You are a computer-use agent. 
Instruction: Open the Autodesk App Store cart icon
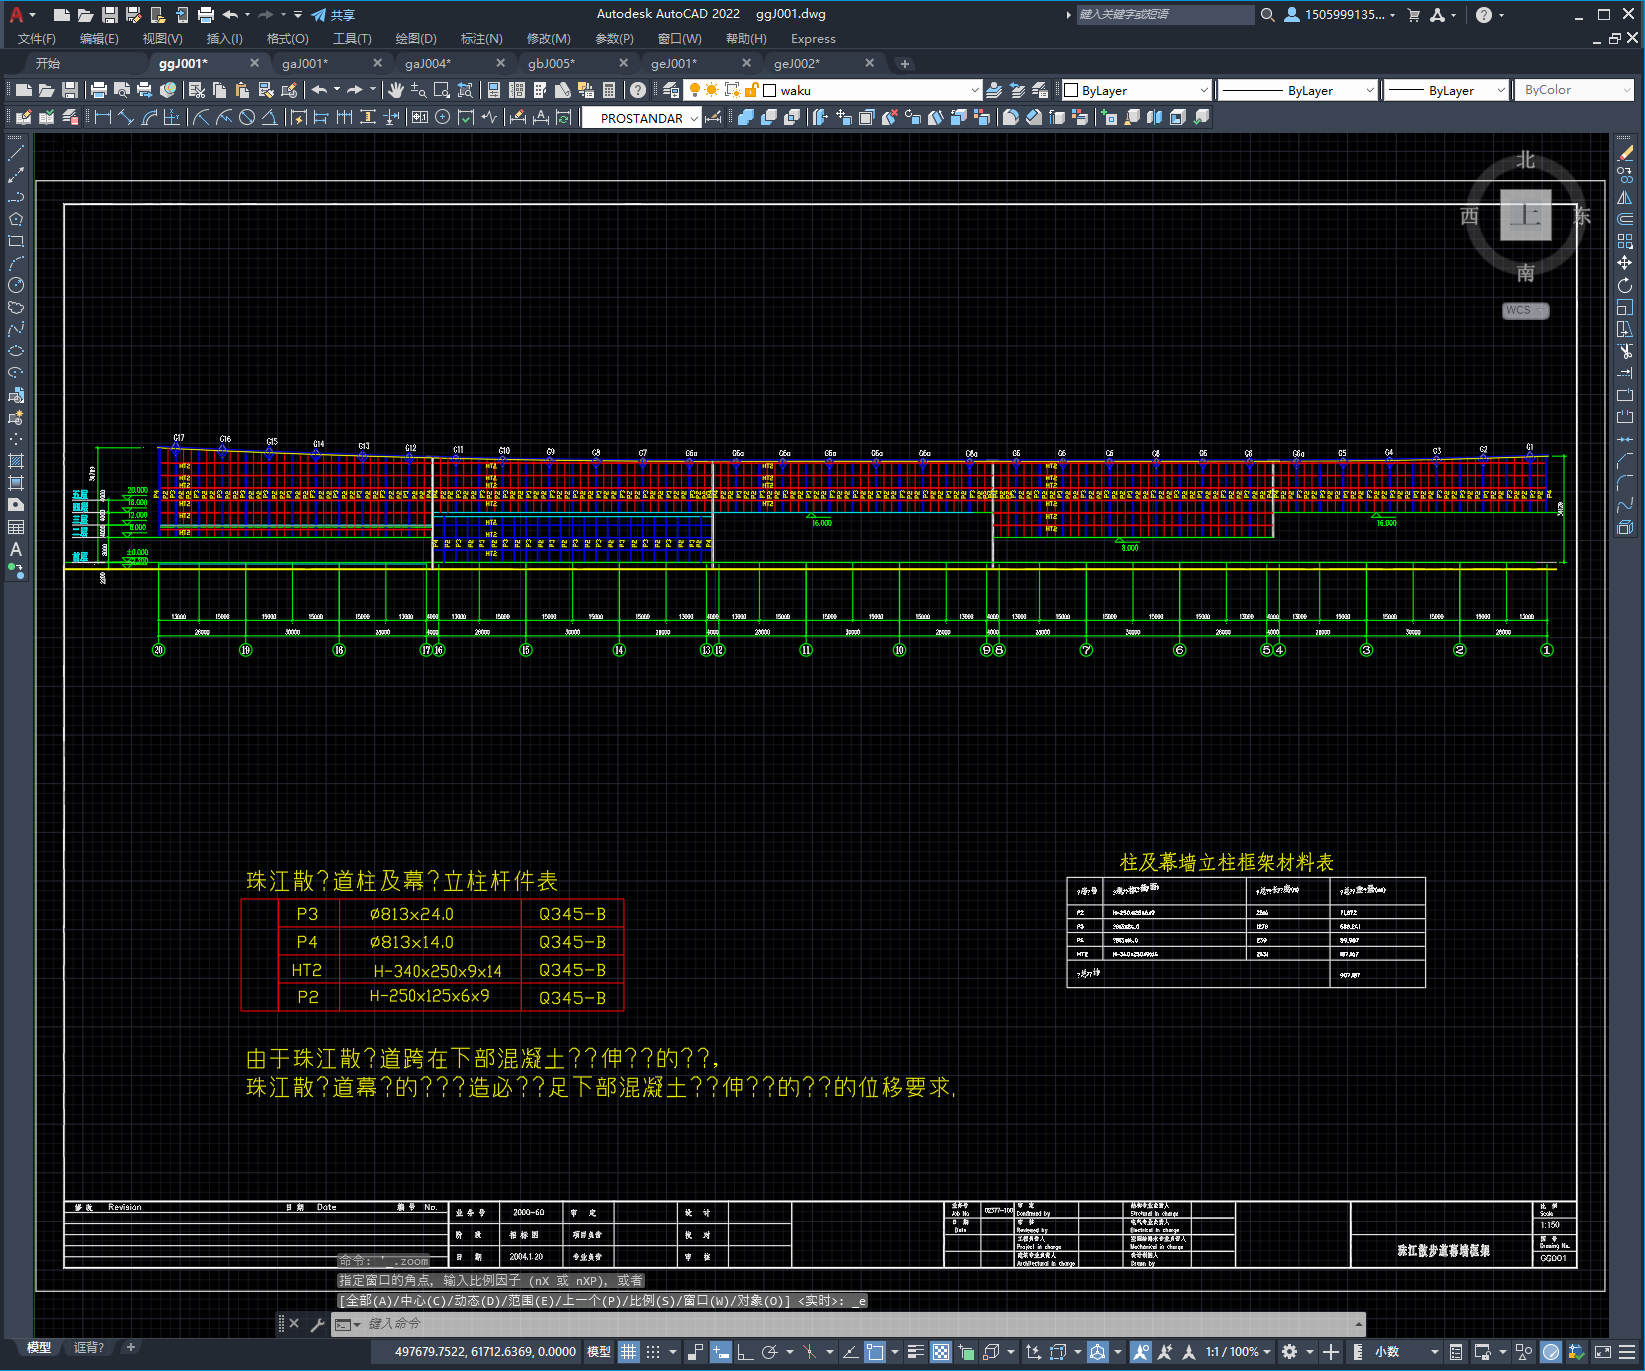pyautogui.click(x=1414, y=15)
